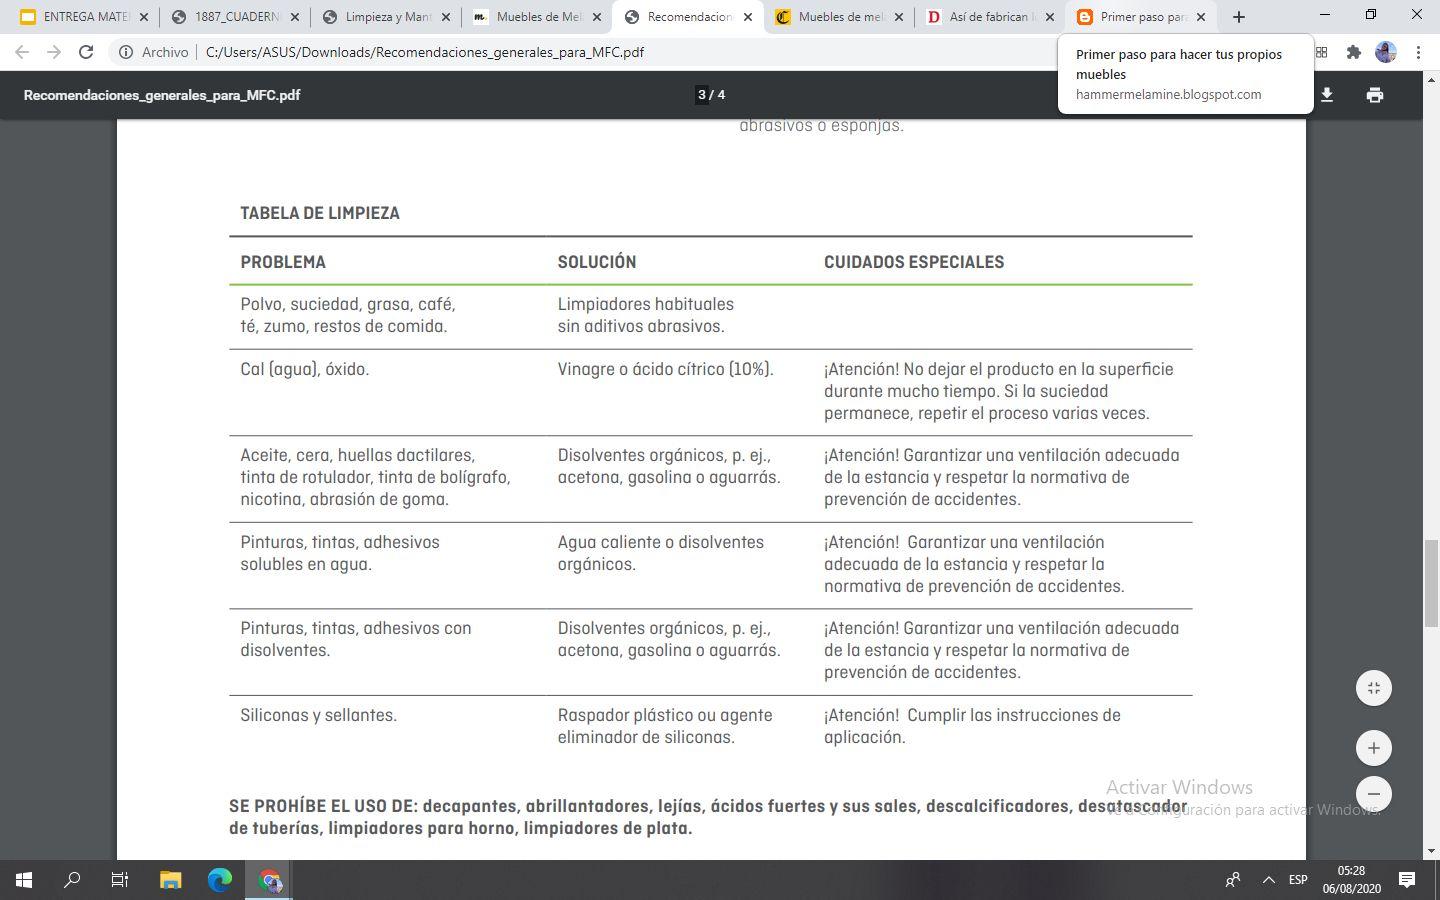Viewport: 1440px width, 900px height.
Task: Reload the current PDF page
Action: coord(86,52)
